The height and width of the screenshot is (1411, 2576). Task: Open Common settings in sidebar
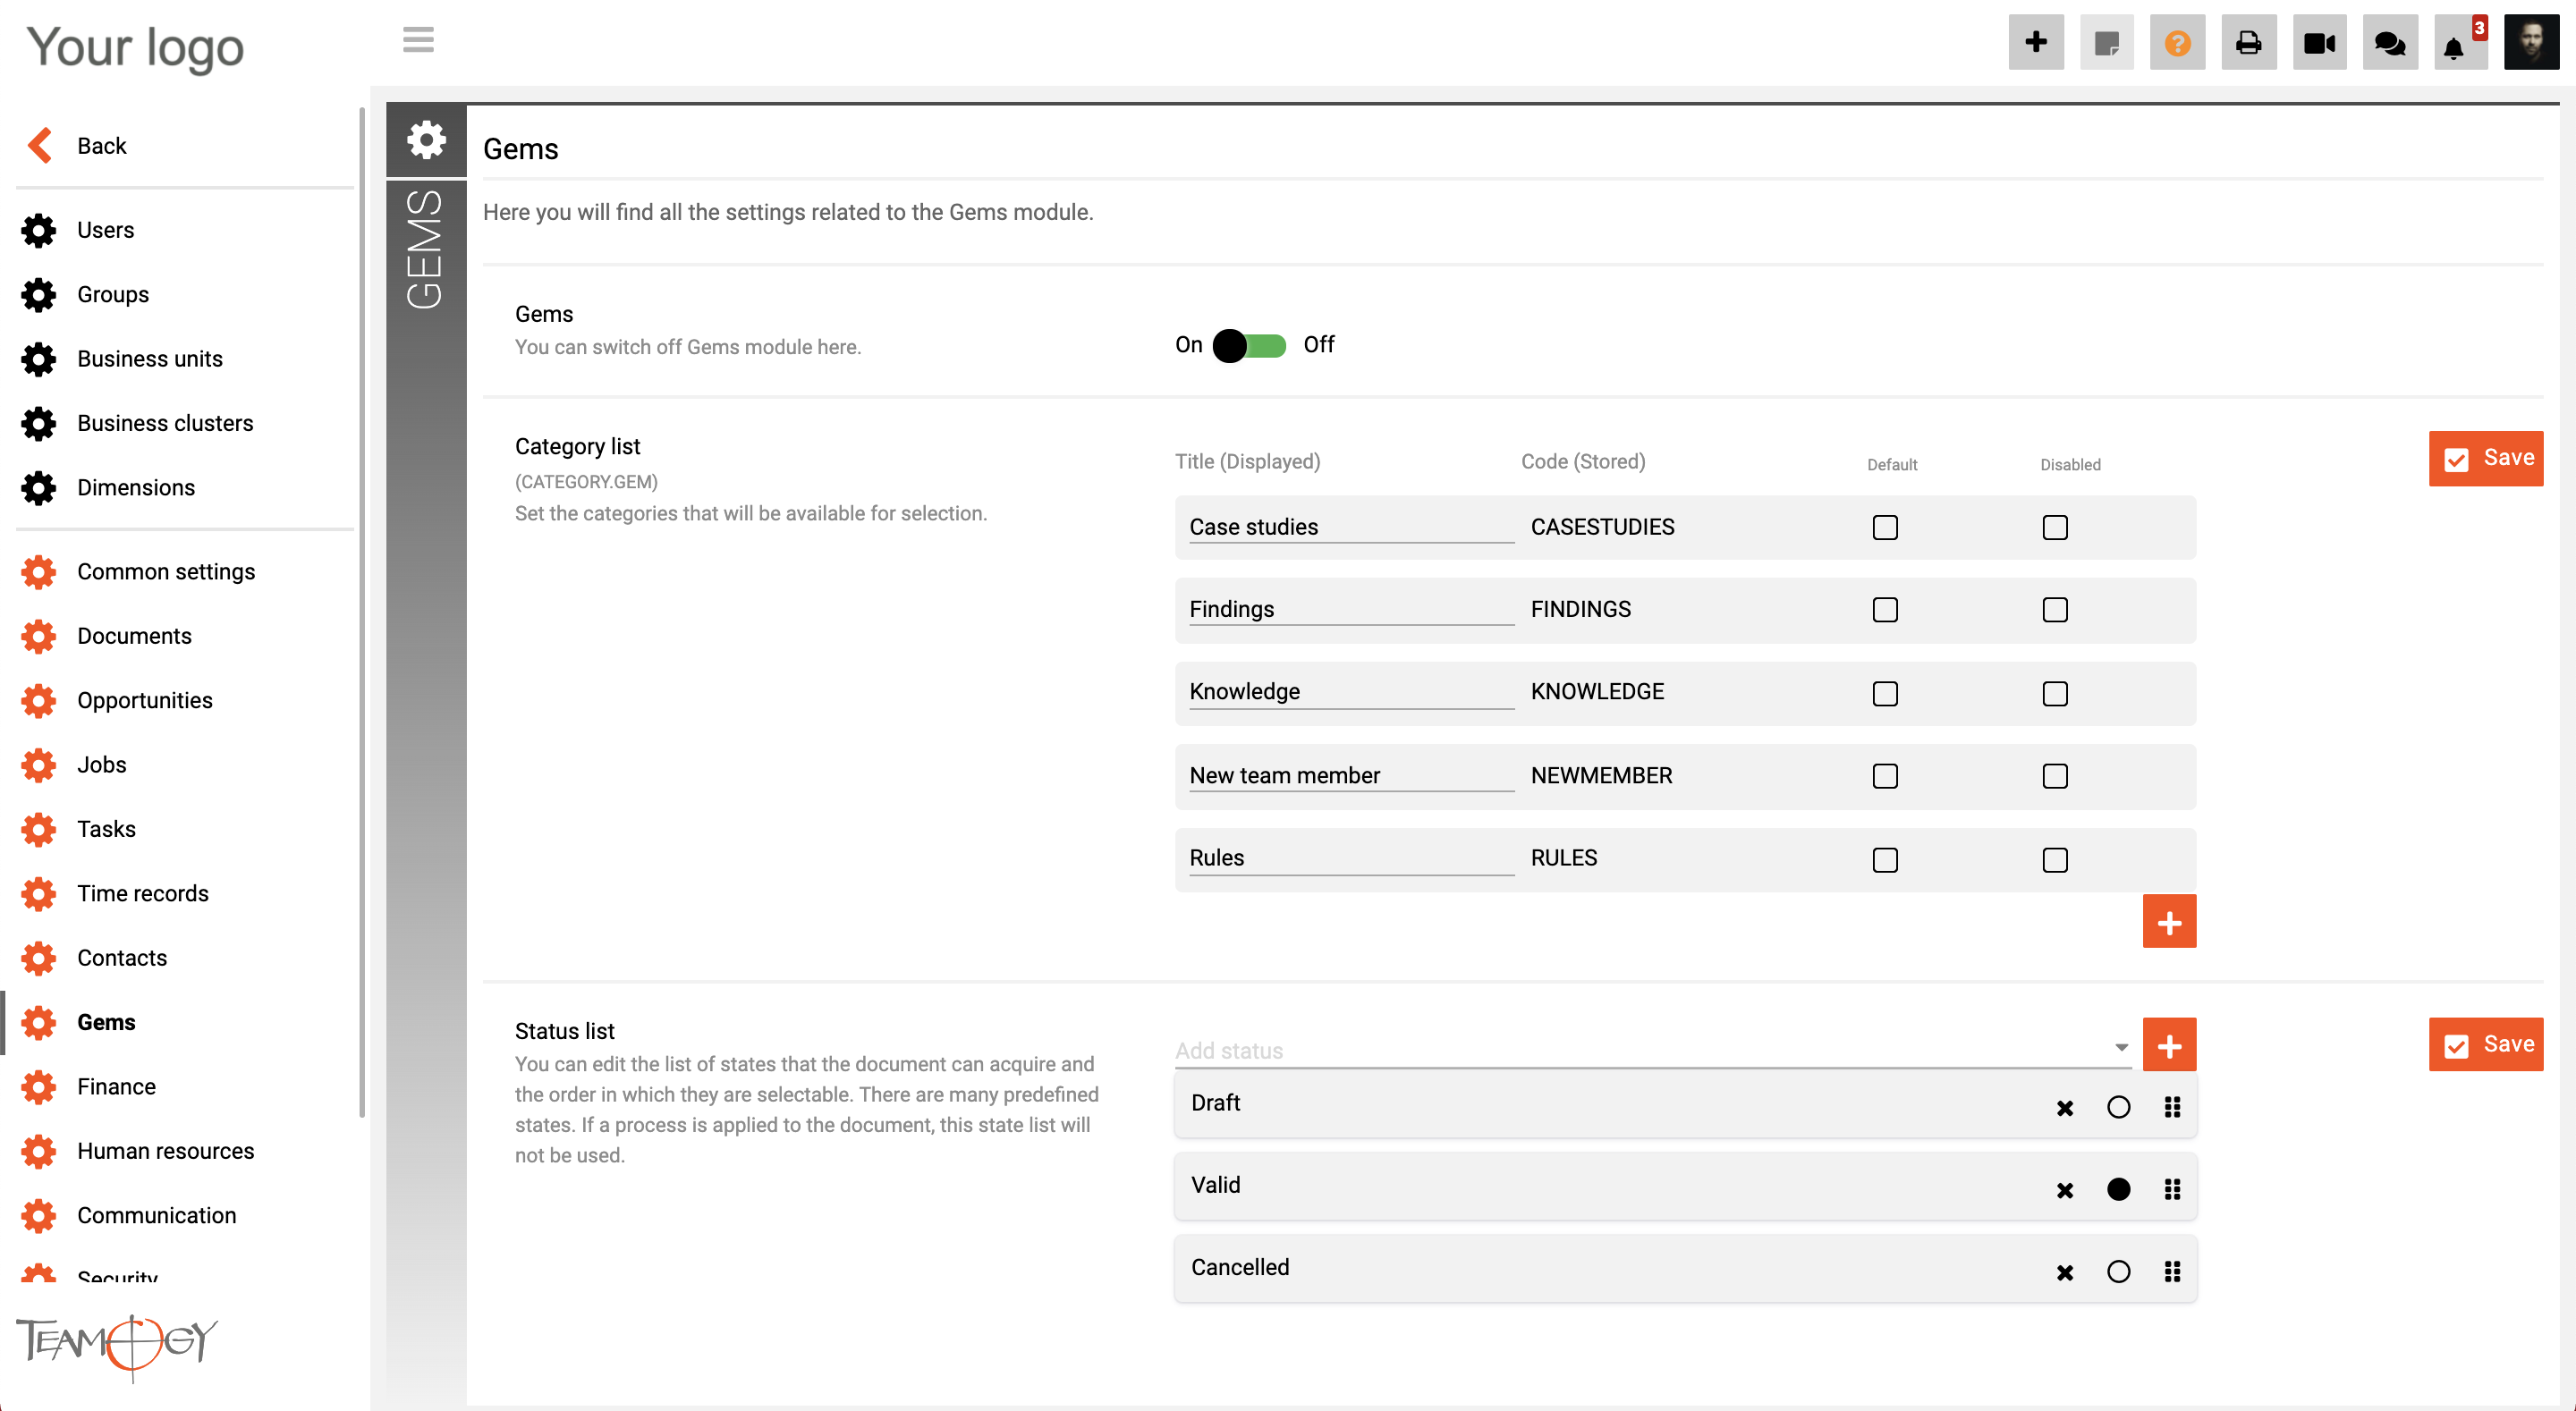point(166,571)
